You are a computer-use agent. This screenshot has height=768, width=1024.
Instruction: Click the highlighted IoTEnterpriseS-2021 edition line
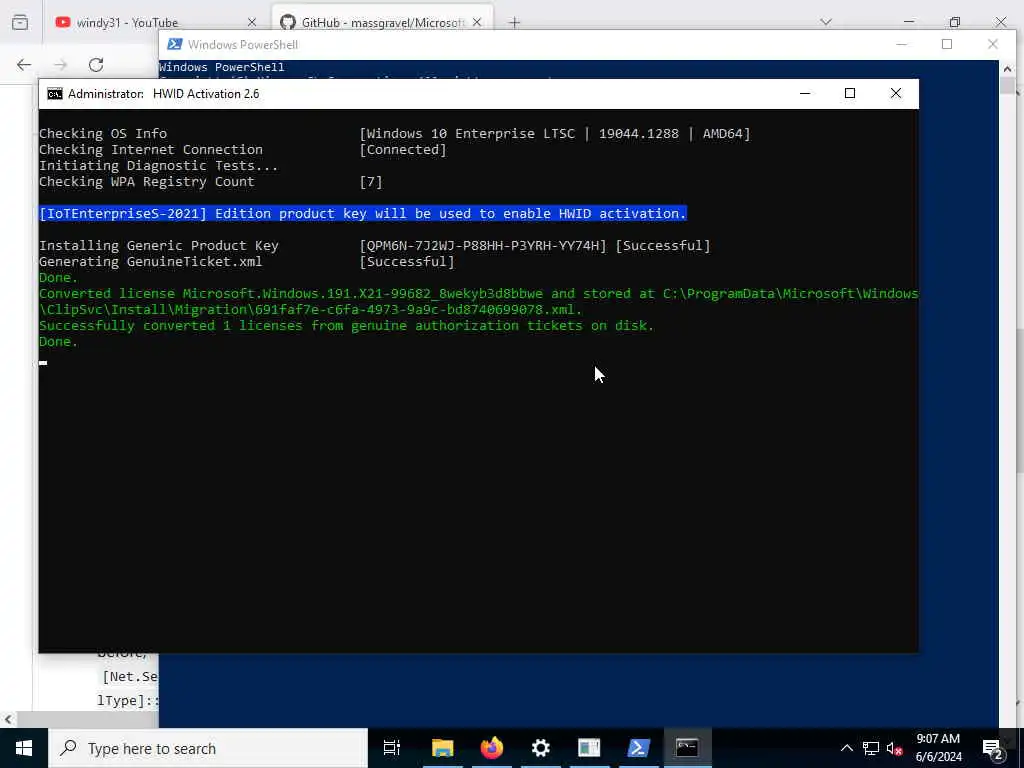click(363, 214)
